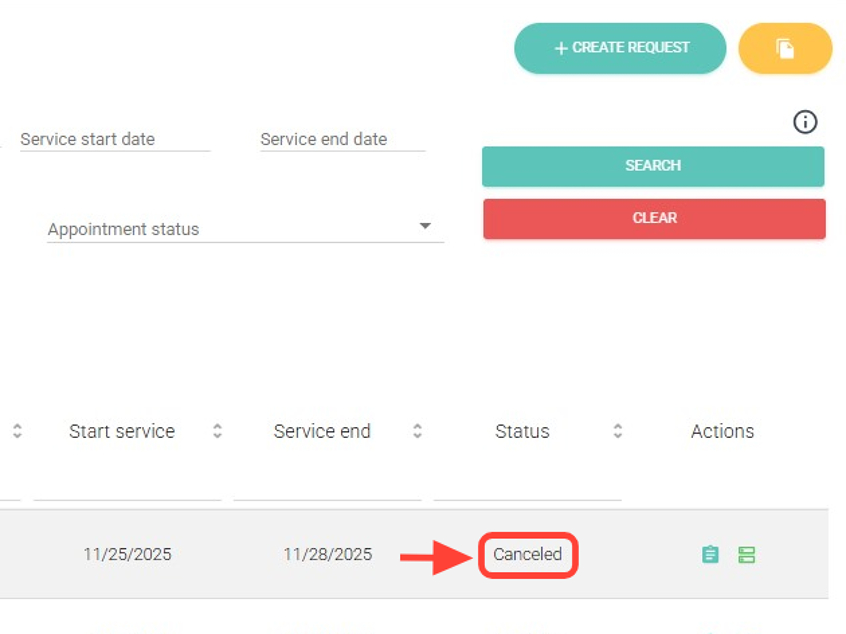
Task: Click filter field under Start service header
Action: [x=127, y=484]
